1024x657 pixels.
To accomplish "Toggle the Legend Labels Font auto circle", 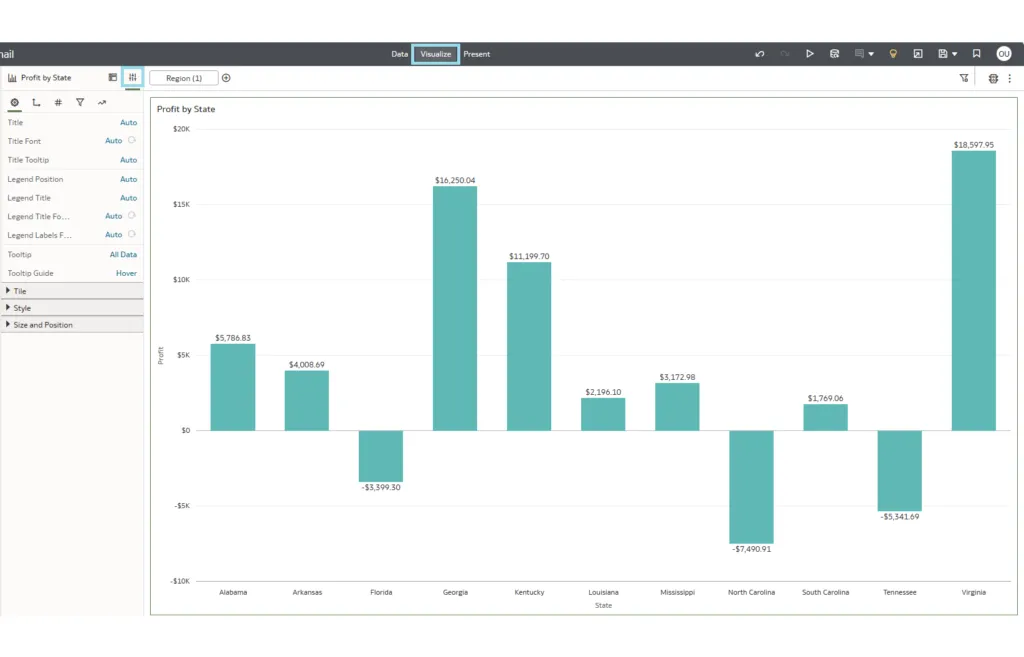I will tap(132, 235).
